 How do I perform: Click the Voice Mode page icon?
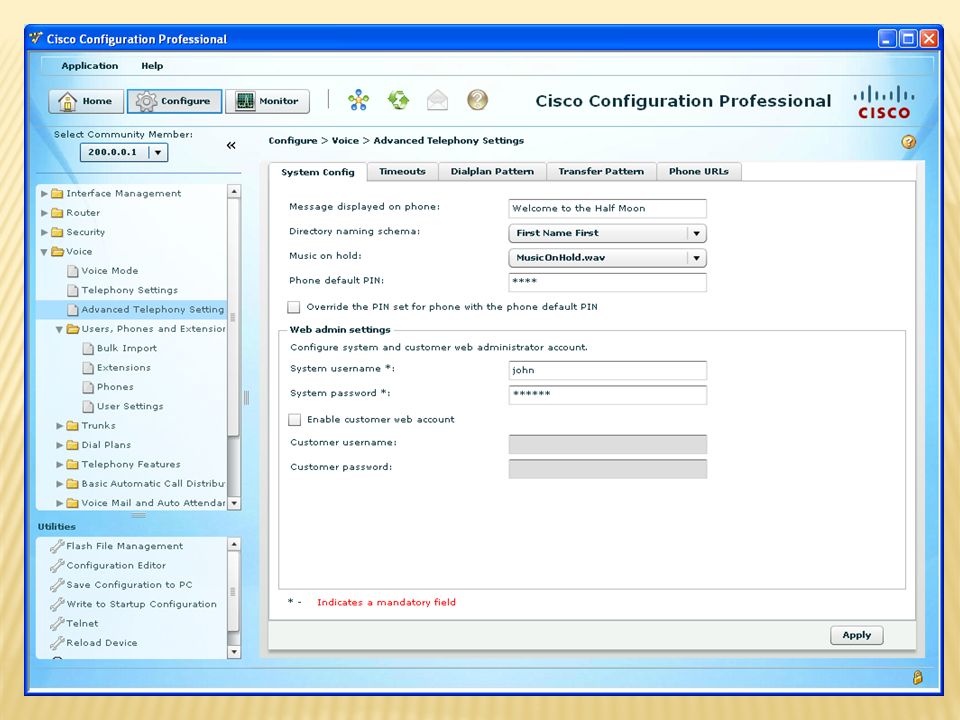pos(73,271)
